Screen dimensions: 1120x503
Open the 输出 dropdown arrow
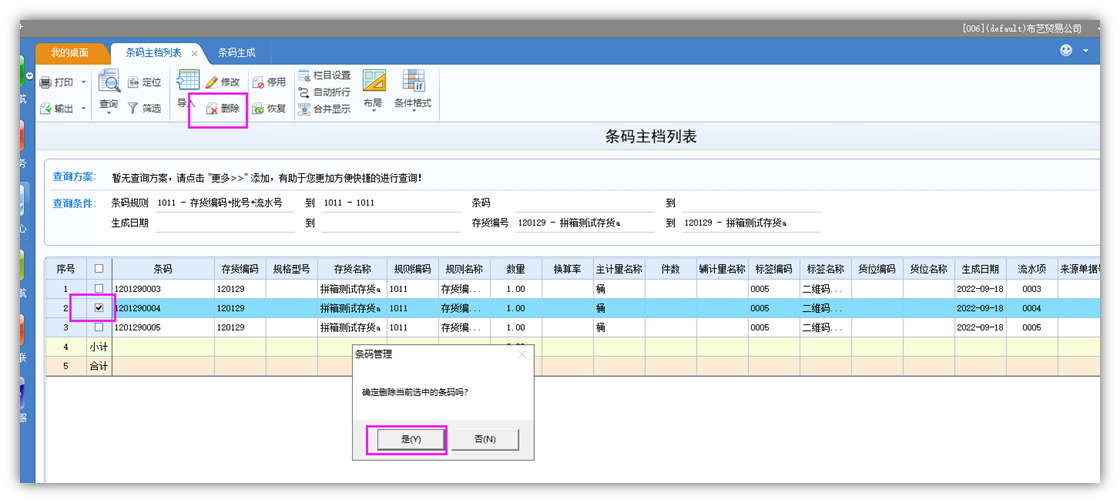(x=83, y=109)
